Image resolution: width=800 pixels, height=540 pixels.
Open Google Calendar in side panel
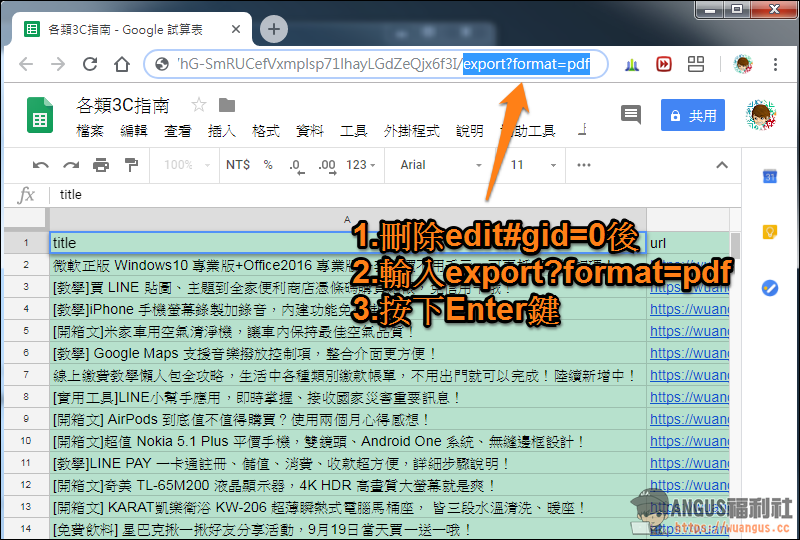click(x=770, y=177)
